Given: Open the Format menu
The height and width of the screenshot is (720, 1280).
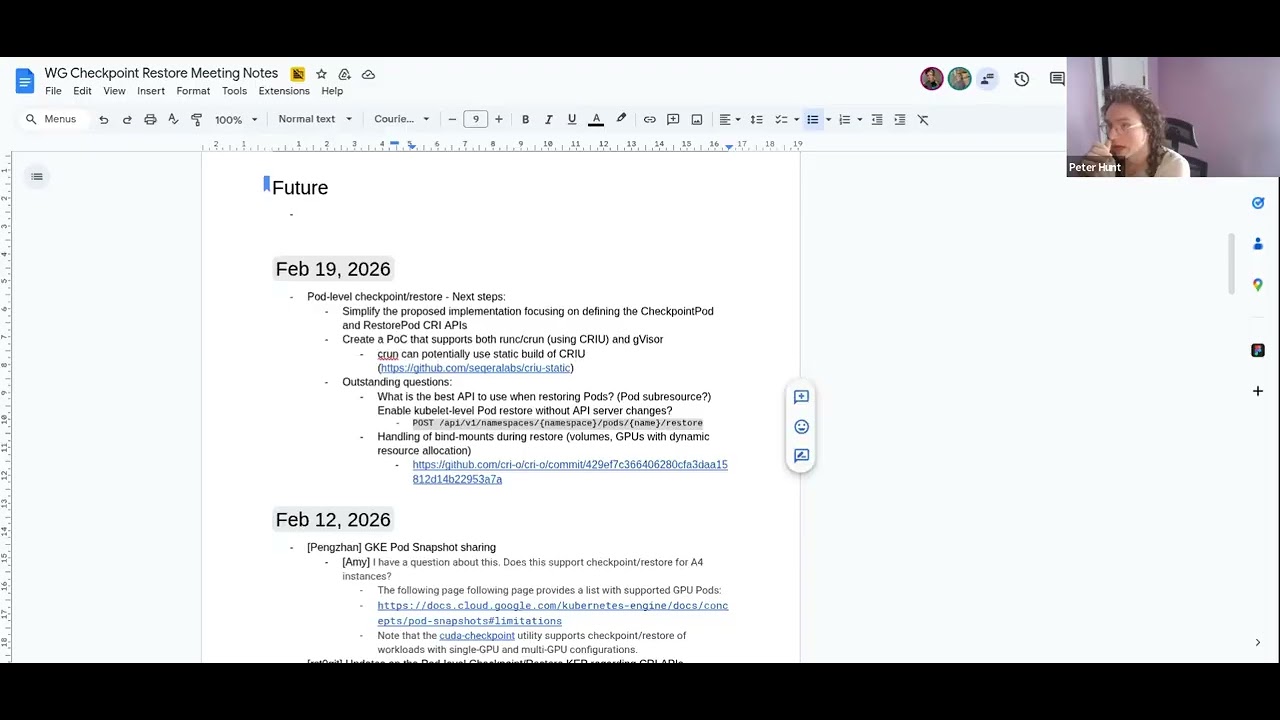Looking at the screenshot, I should (x=193, y=91).
